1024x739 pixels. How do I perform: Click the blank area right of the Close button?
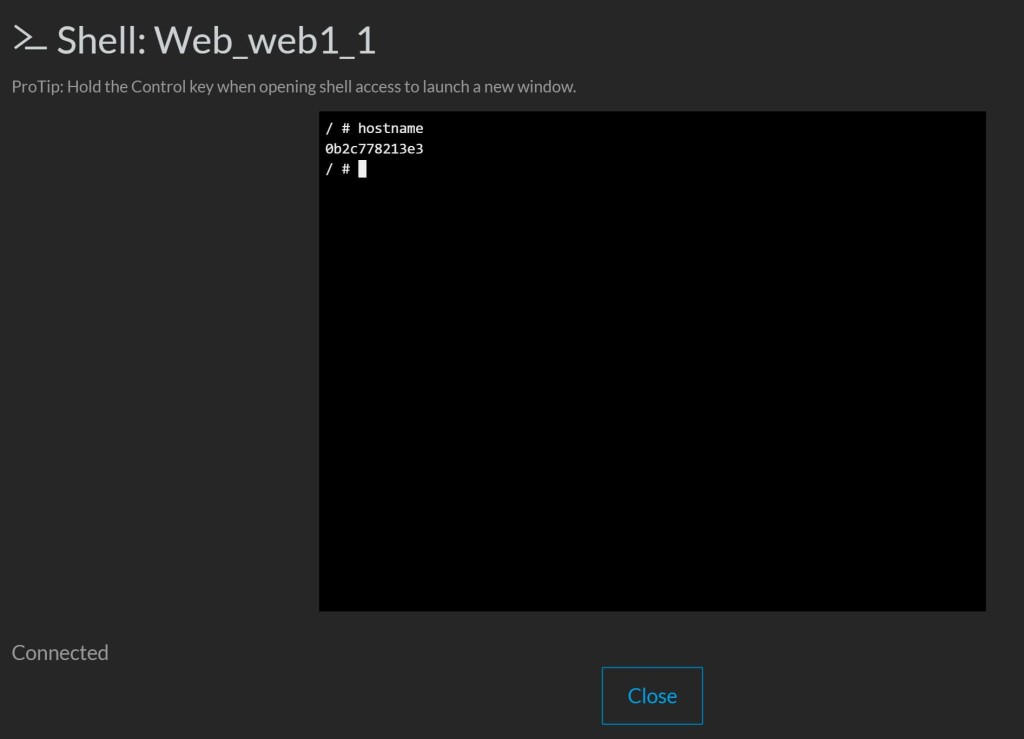click(850, 695)
